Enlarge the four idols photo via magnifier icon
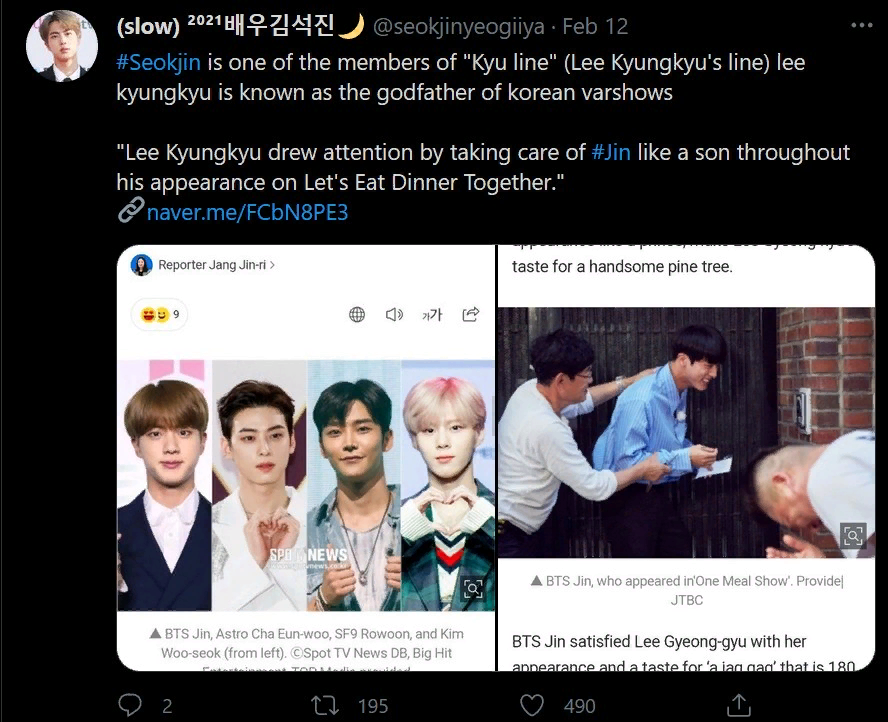This screenshot has height=722, width=888. pyautogui.click(x=473, y=589)
